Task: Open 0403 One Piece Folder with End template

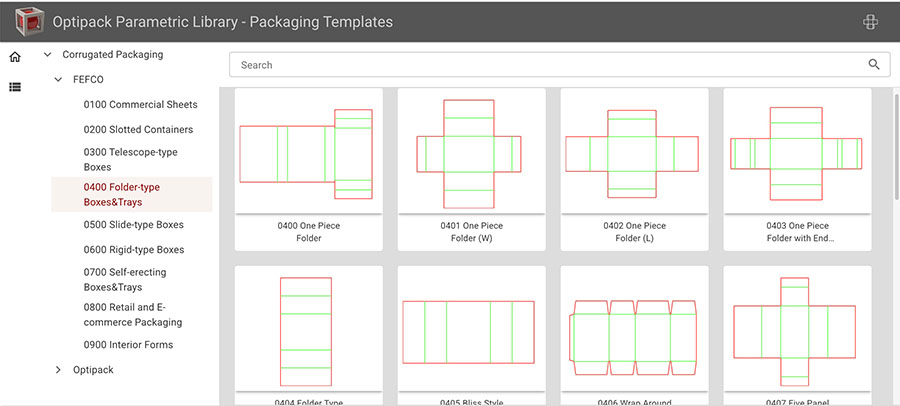Action: pyautogui.click(x=798, y=169)
